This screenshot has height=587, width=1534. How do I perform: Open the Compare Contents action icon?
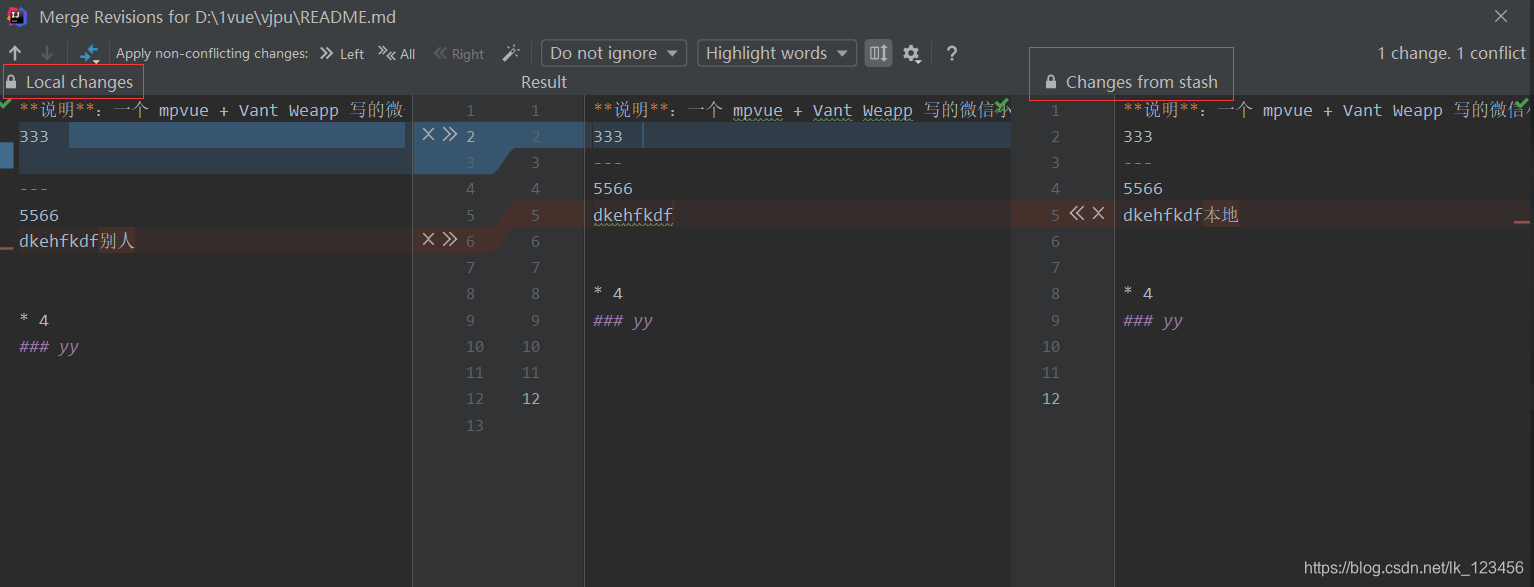click(x=90, y=54)
